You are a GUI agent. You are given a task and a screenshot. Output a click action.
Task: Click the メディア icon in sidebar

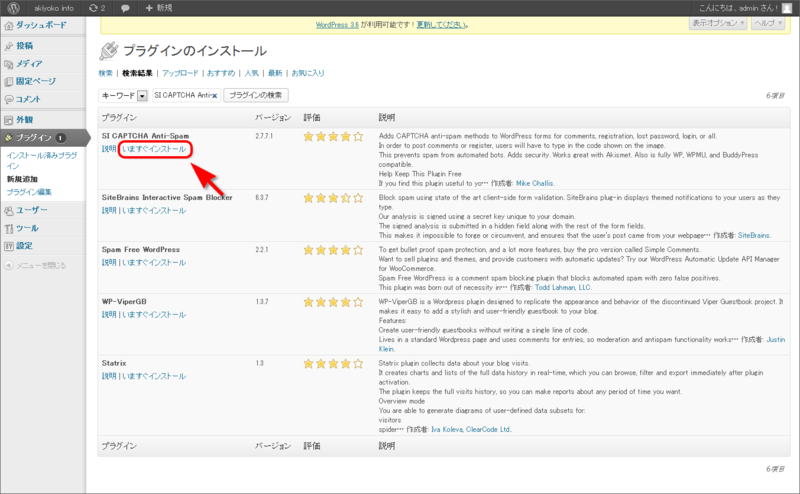[x=9, y=64]
